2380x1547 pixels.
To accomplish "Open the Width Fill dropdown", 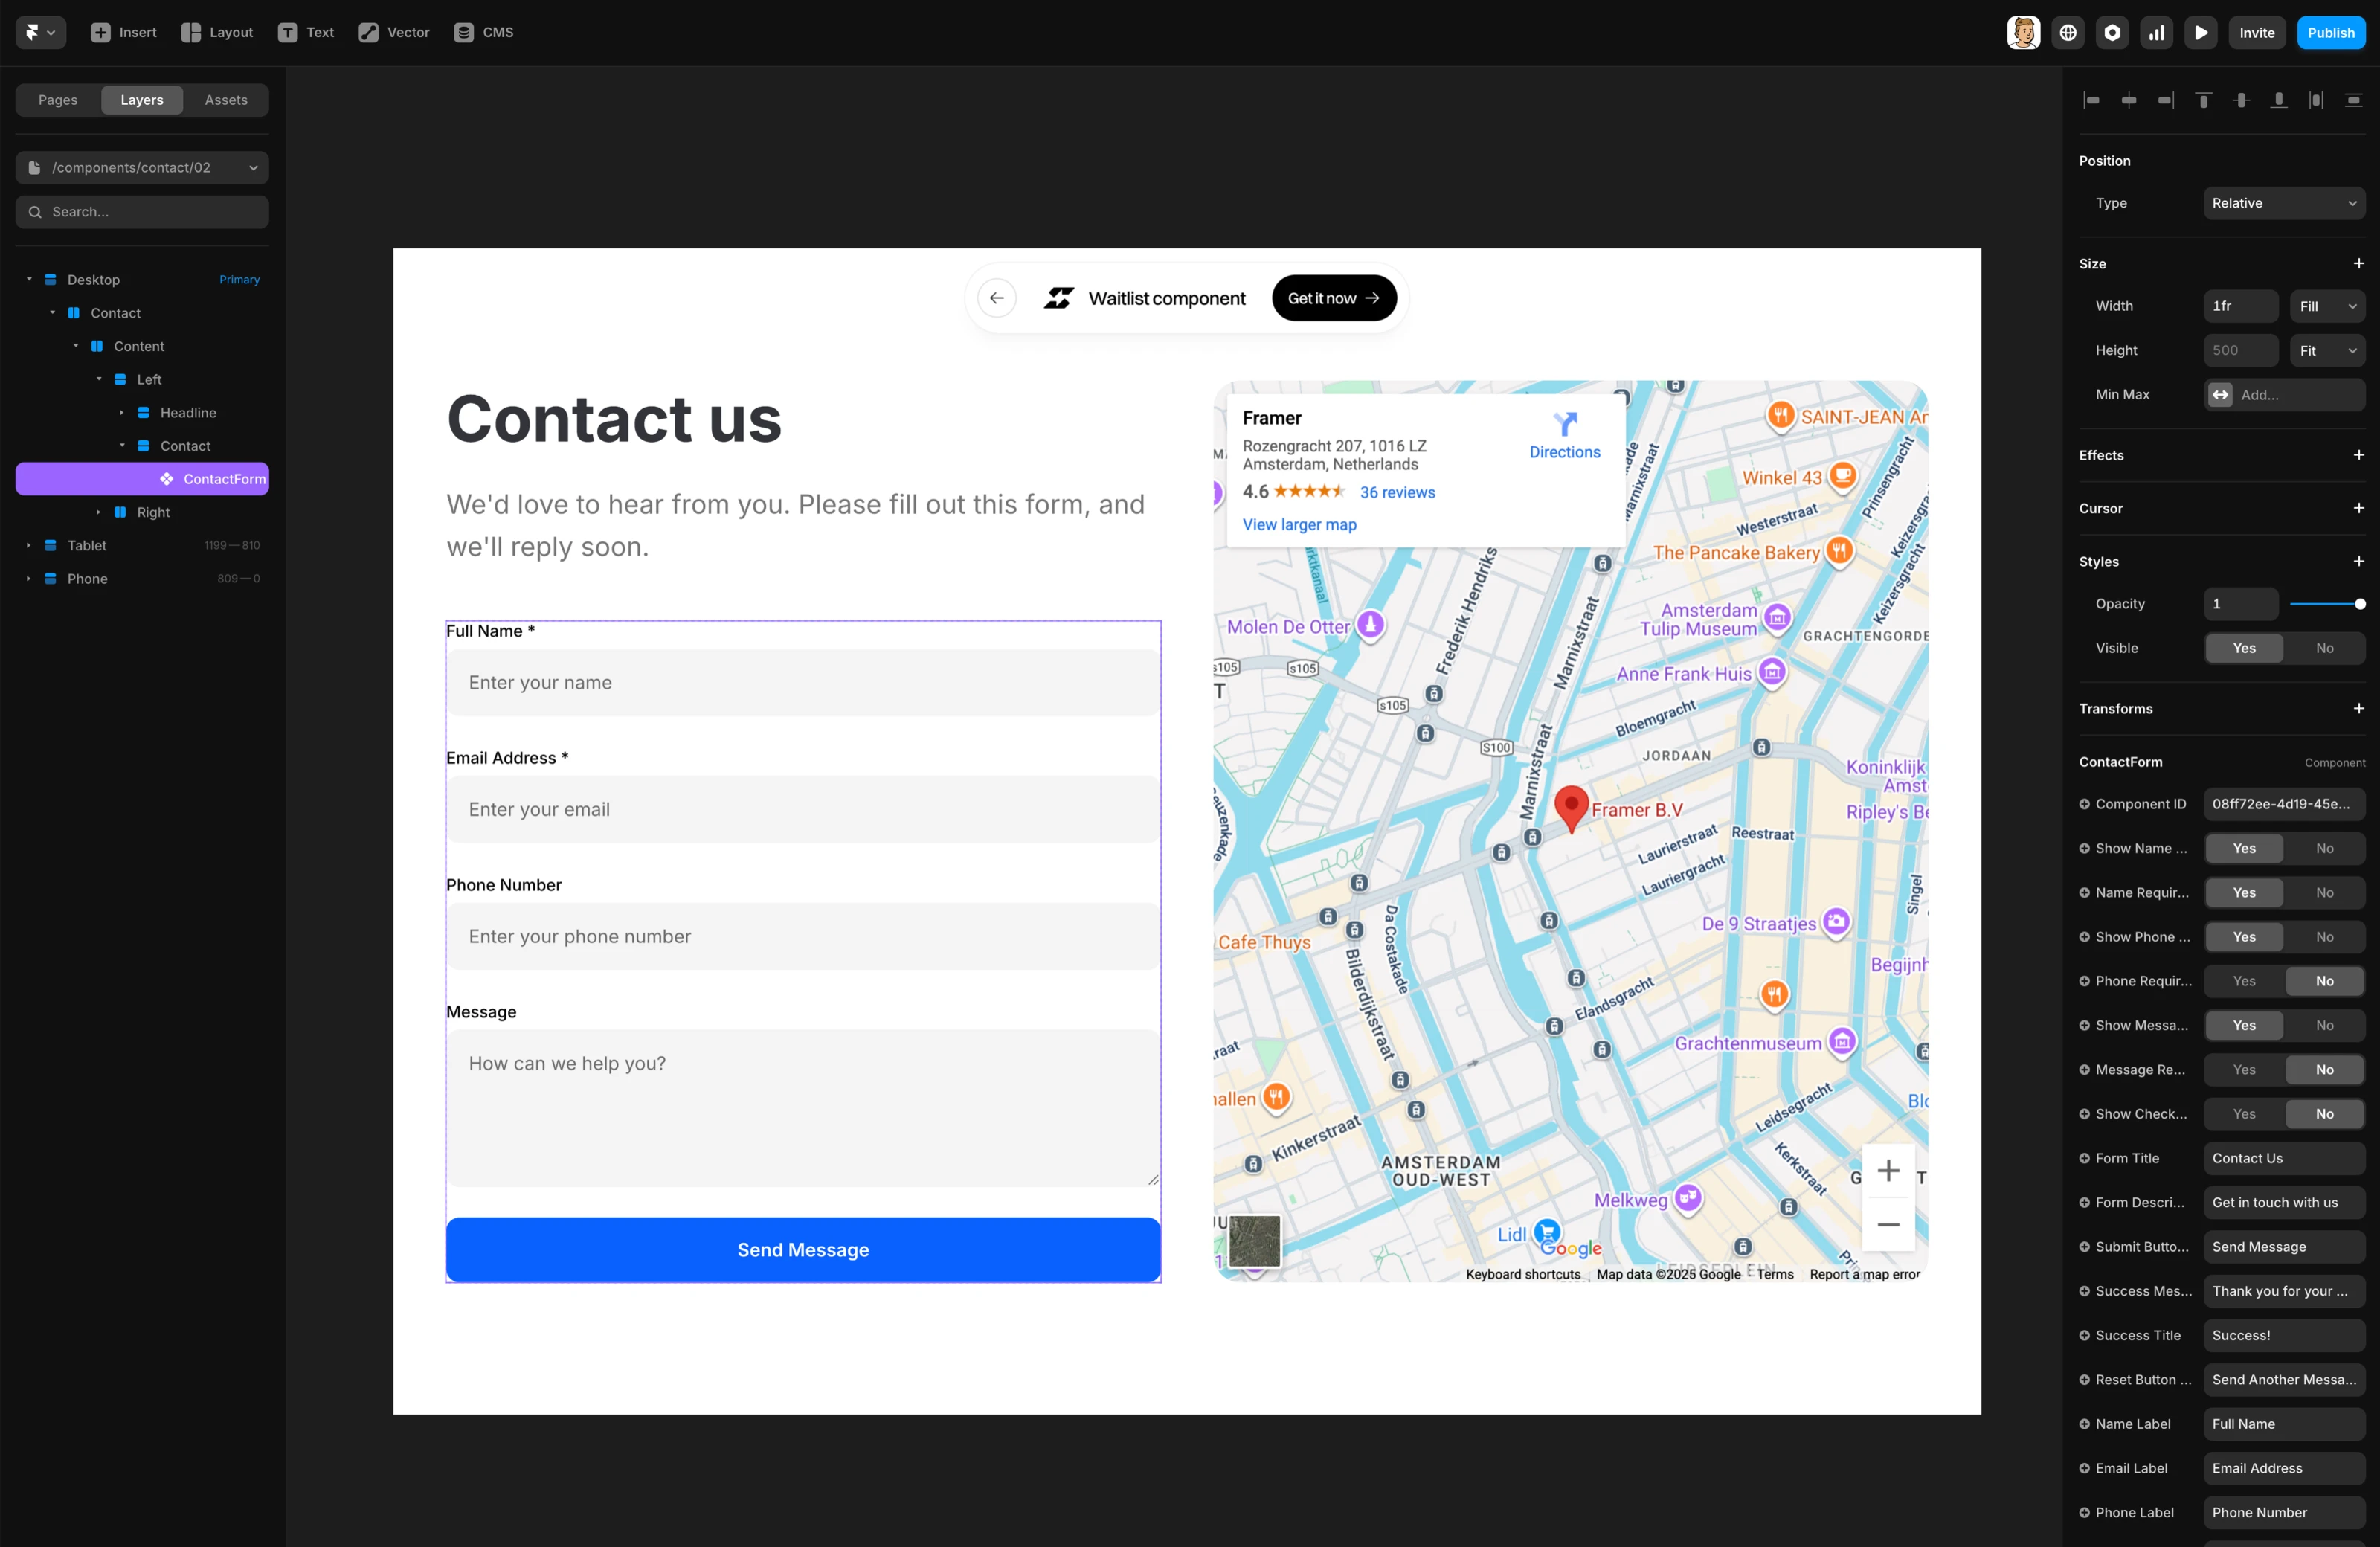I will pyautogui.click(x=2326, y=306).
